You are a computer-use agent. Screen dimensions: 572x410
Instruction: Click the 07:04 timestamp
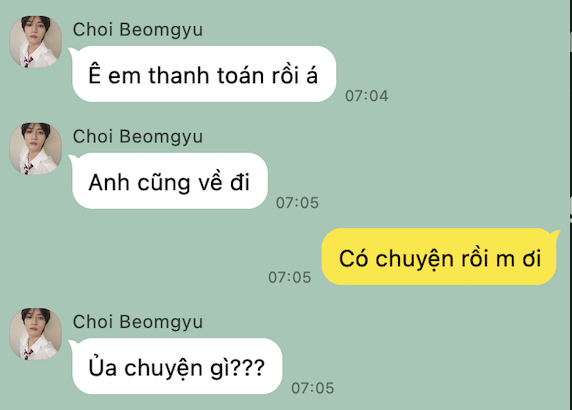pyautogui.click(x=367, y=96)
